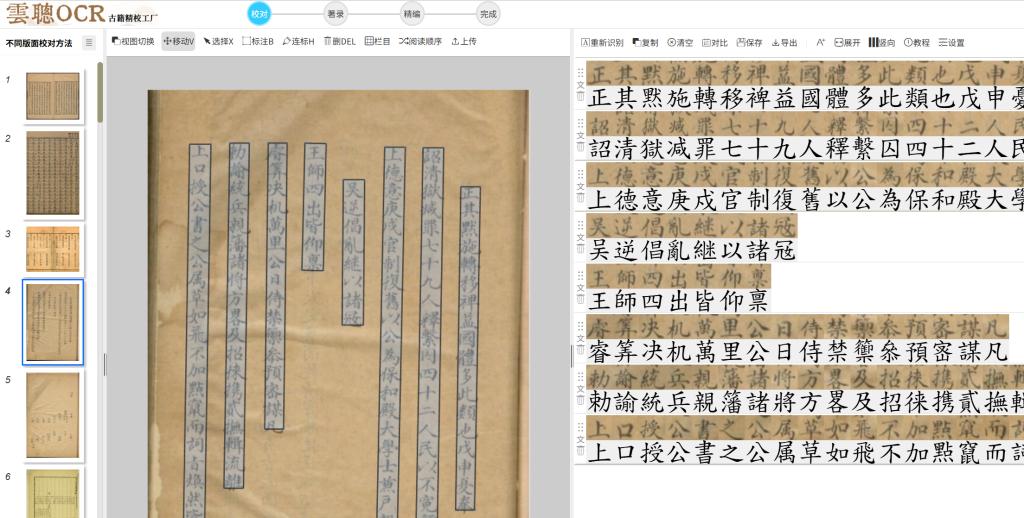Edit the text line 上口授公書之公属草如飛

pos(805,453)
